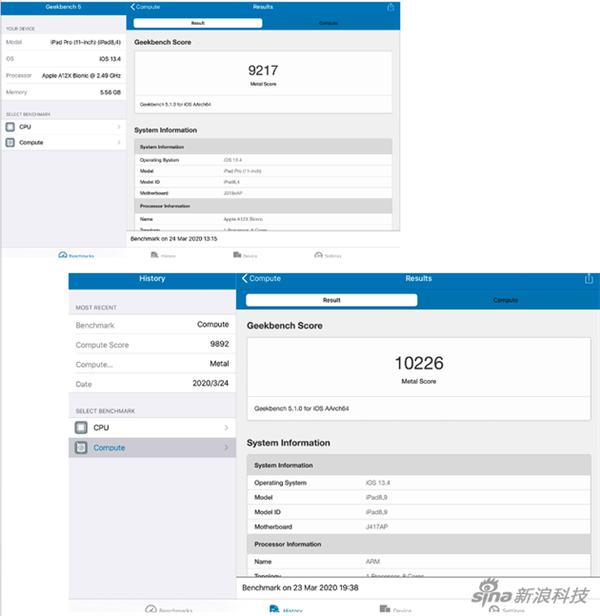Click Geekbench 5.1.0 for iOS AArch64 lower
This screenshot has height=616, width=600.
(301, 409)
